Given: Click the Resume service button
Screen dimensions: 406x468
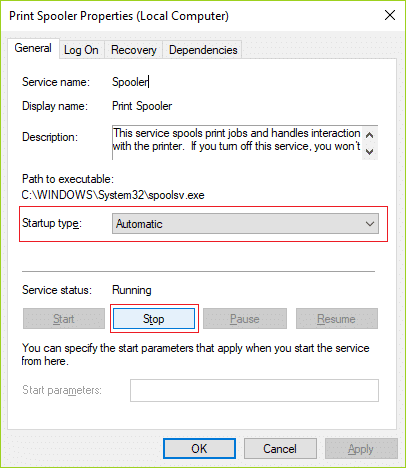Looking at the screenshot, I should (x=337, y=319).
